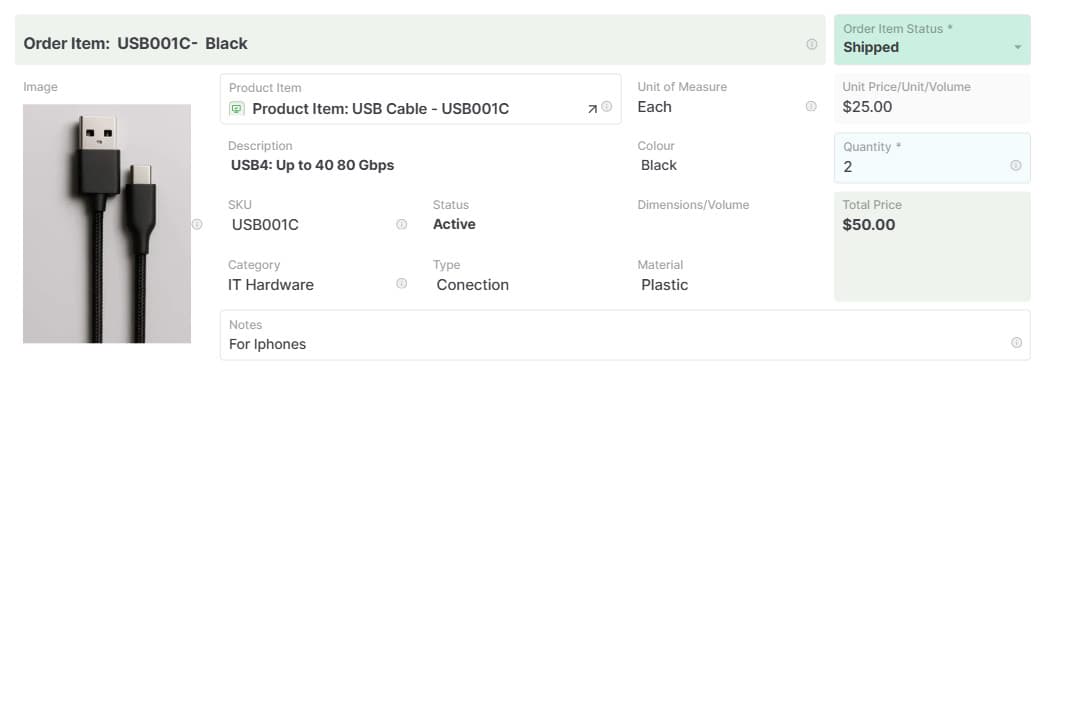
Task: Click into the Quantity input field
Action: point(920,167)
